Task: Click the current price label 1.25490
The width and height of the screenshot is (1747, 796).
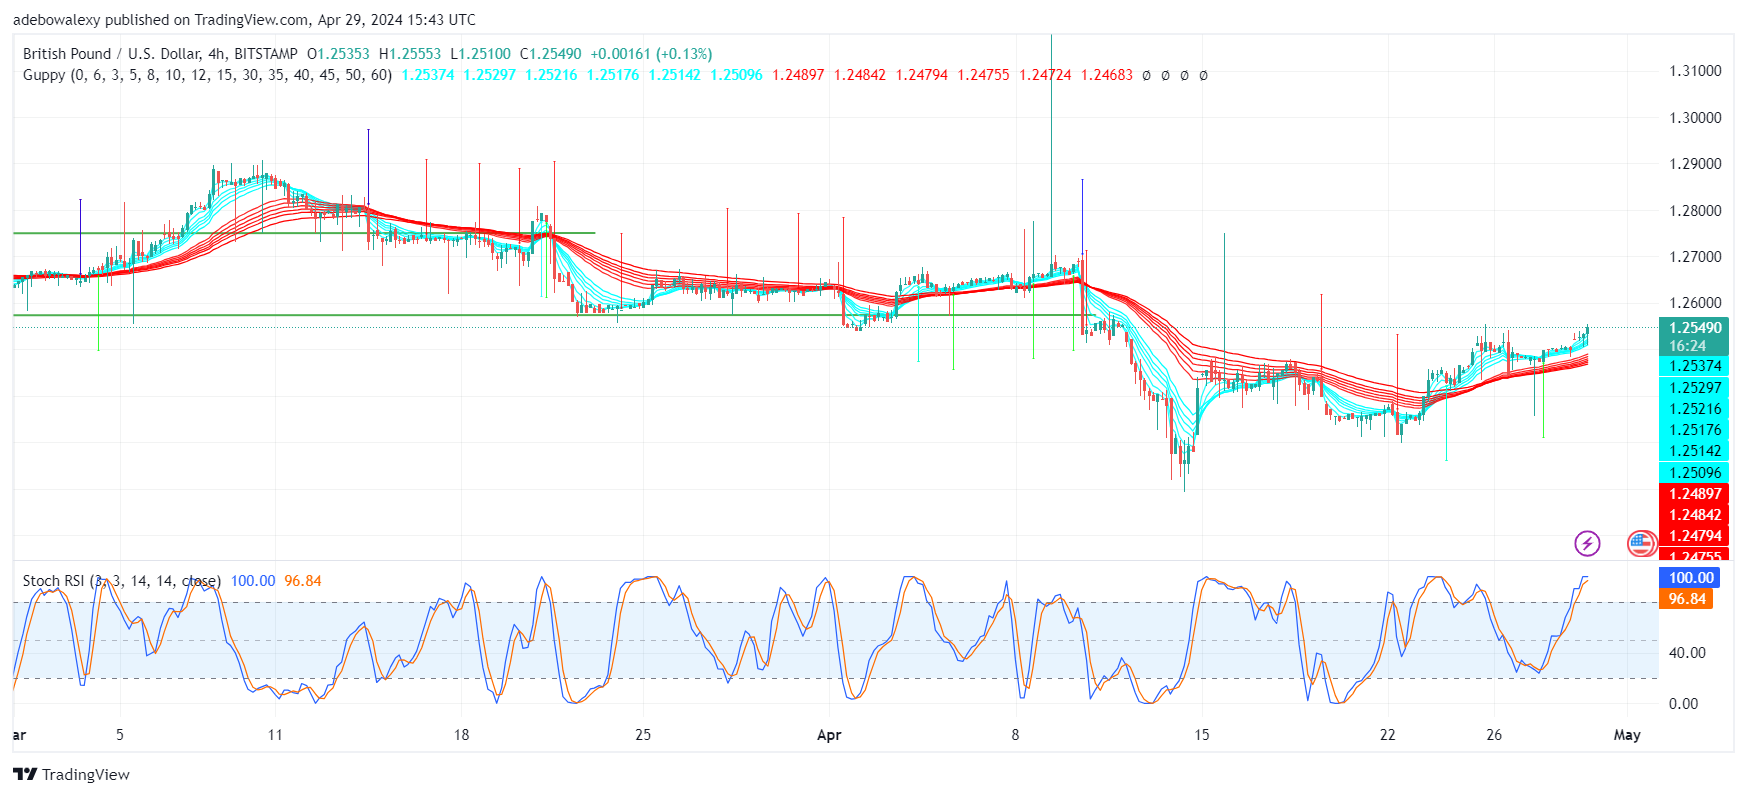Action: [1695, 328]
